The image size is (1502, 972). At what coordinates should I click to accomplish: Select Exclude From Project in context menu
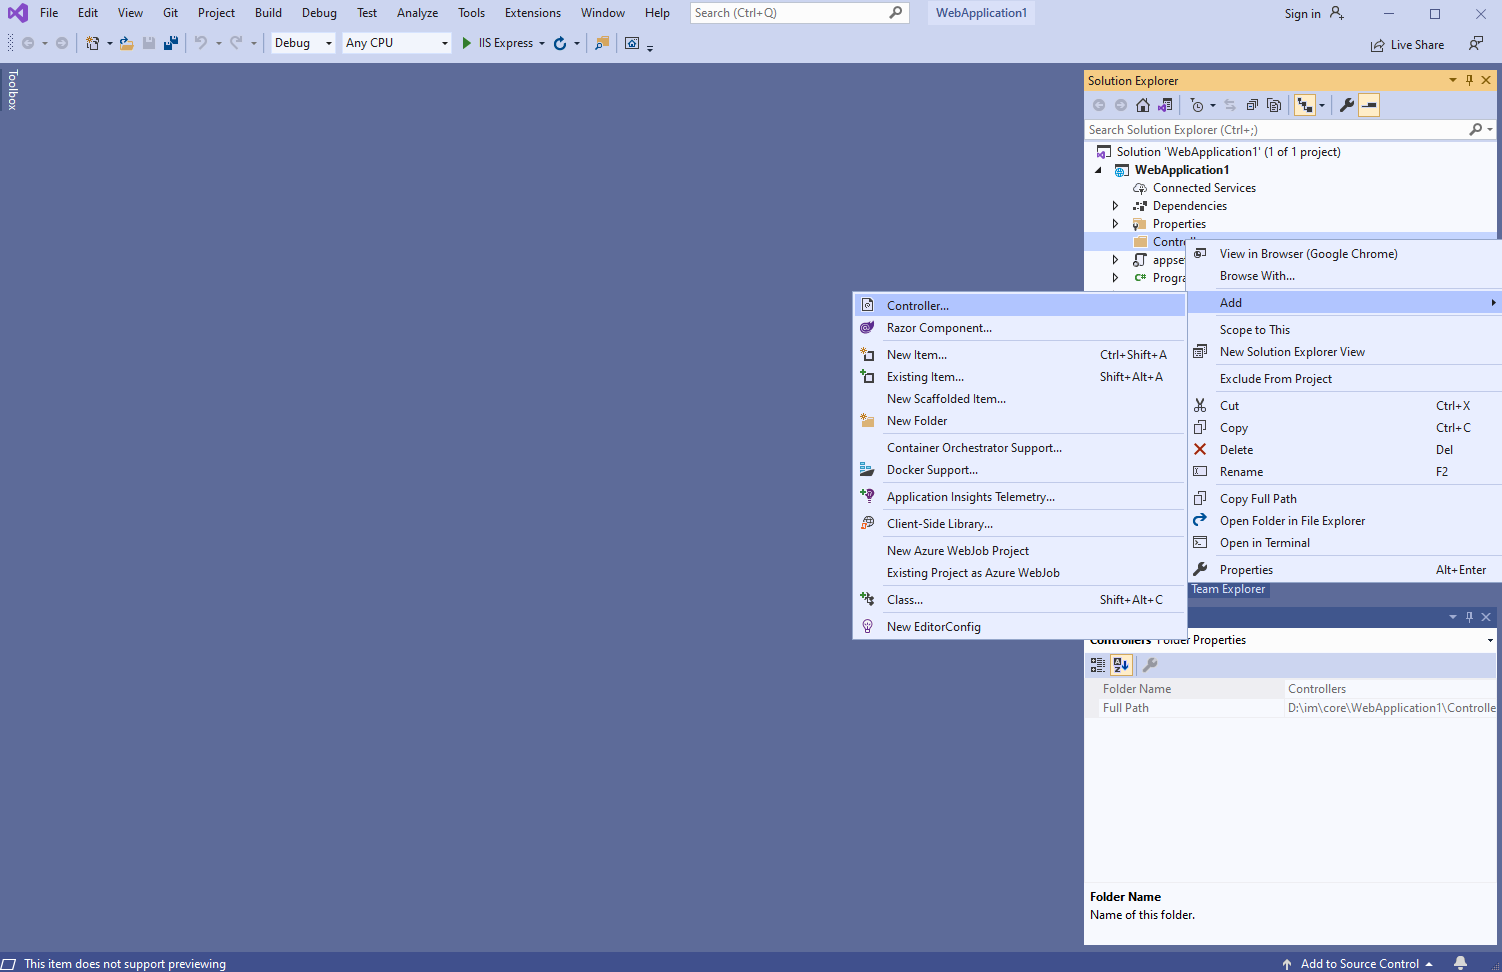pyautogui.click(x=1344, y=379)
